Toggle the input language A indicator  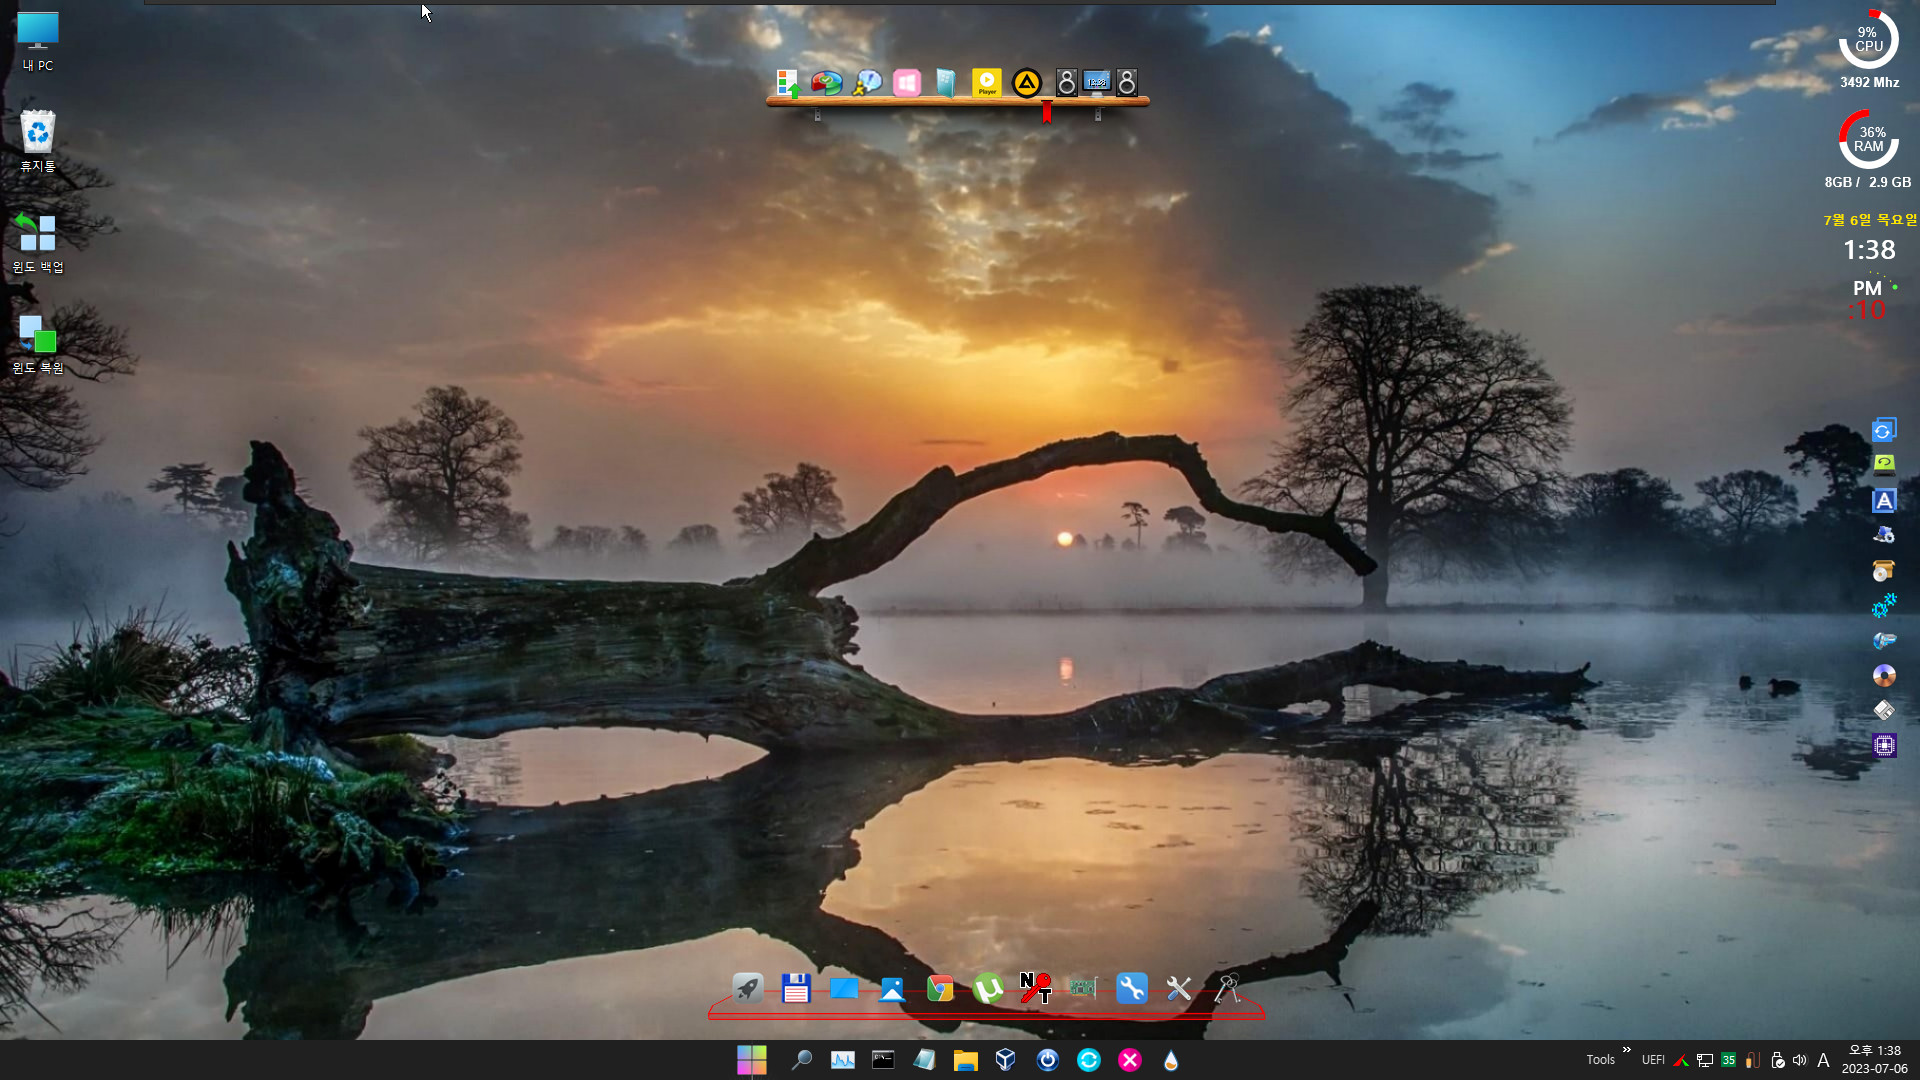coord(1824,1060)
